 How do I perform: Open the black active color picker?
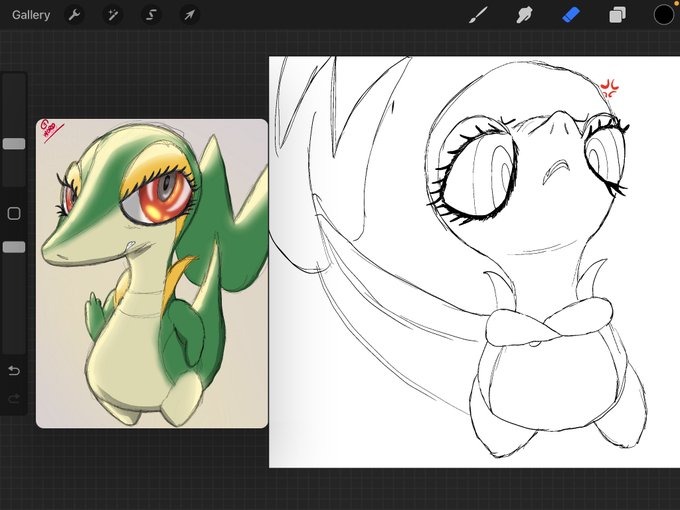664,15
